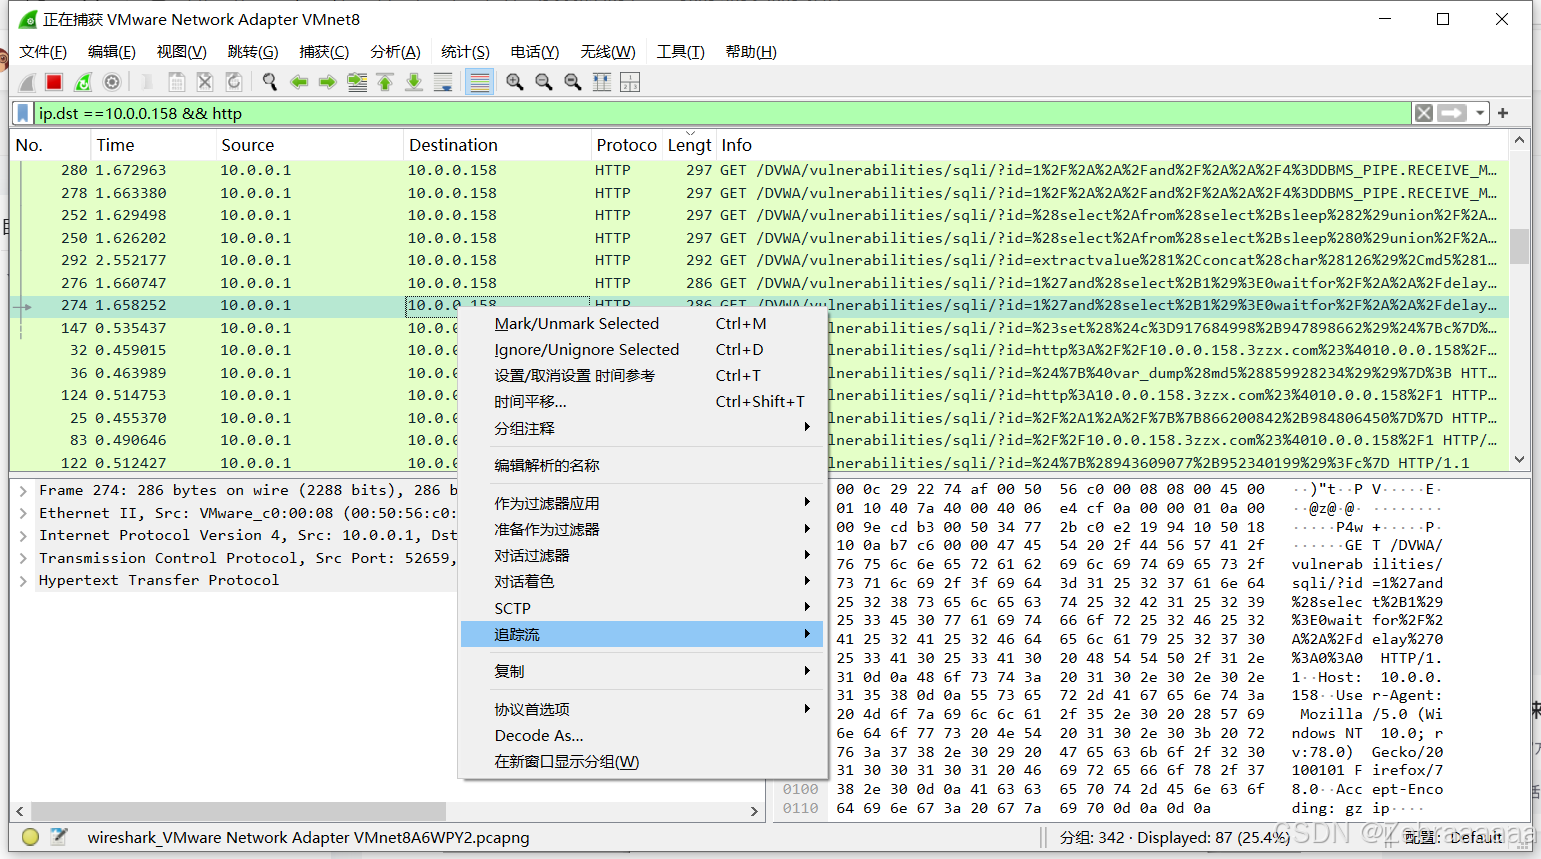Open 对话着色 submenu
The height and width of the screenshot is (859, 1541).
(x=642, y=581)
